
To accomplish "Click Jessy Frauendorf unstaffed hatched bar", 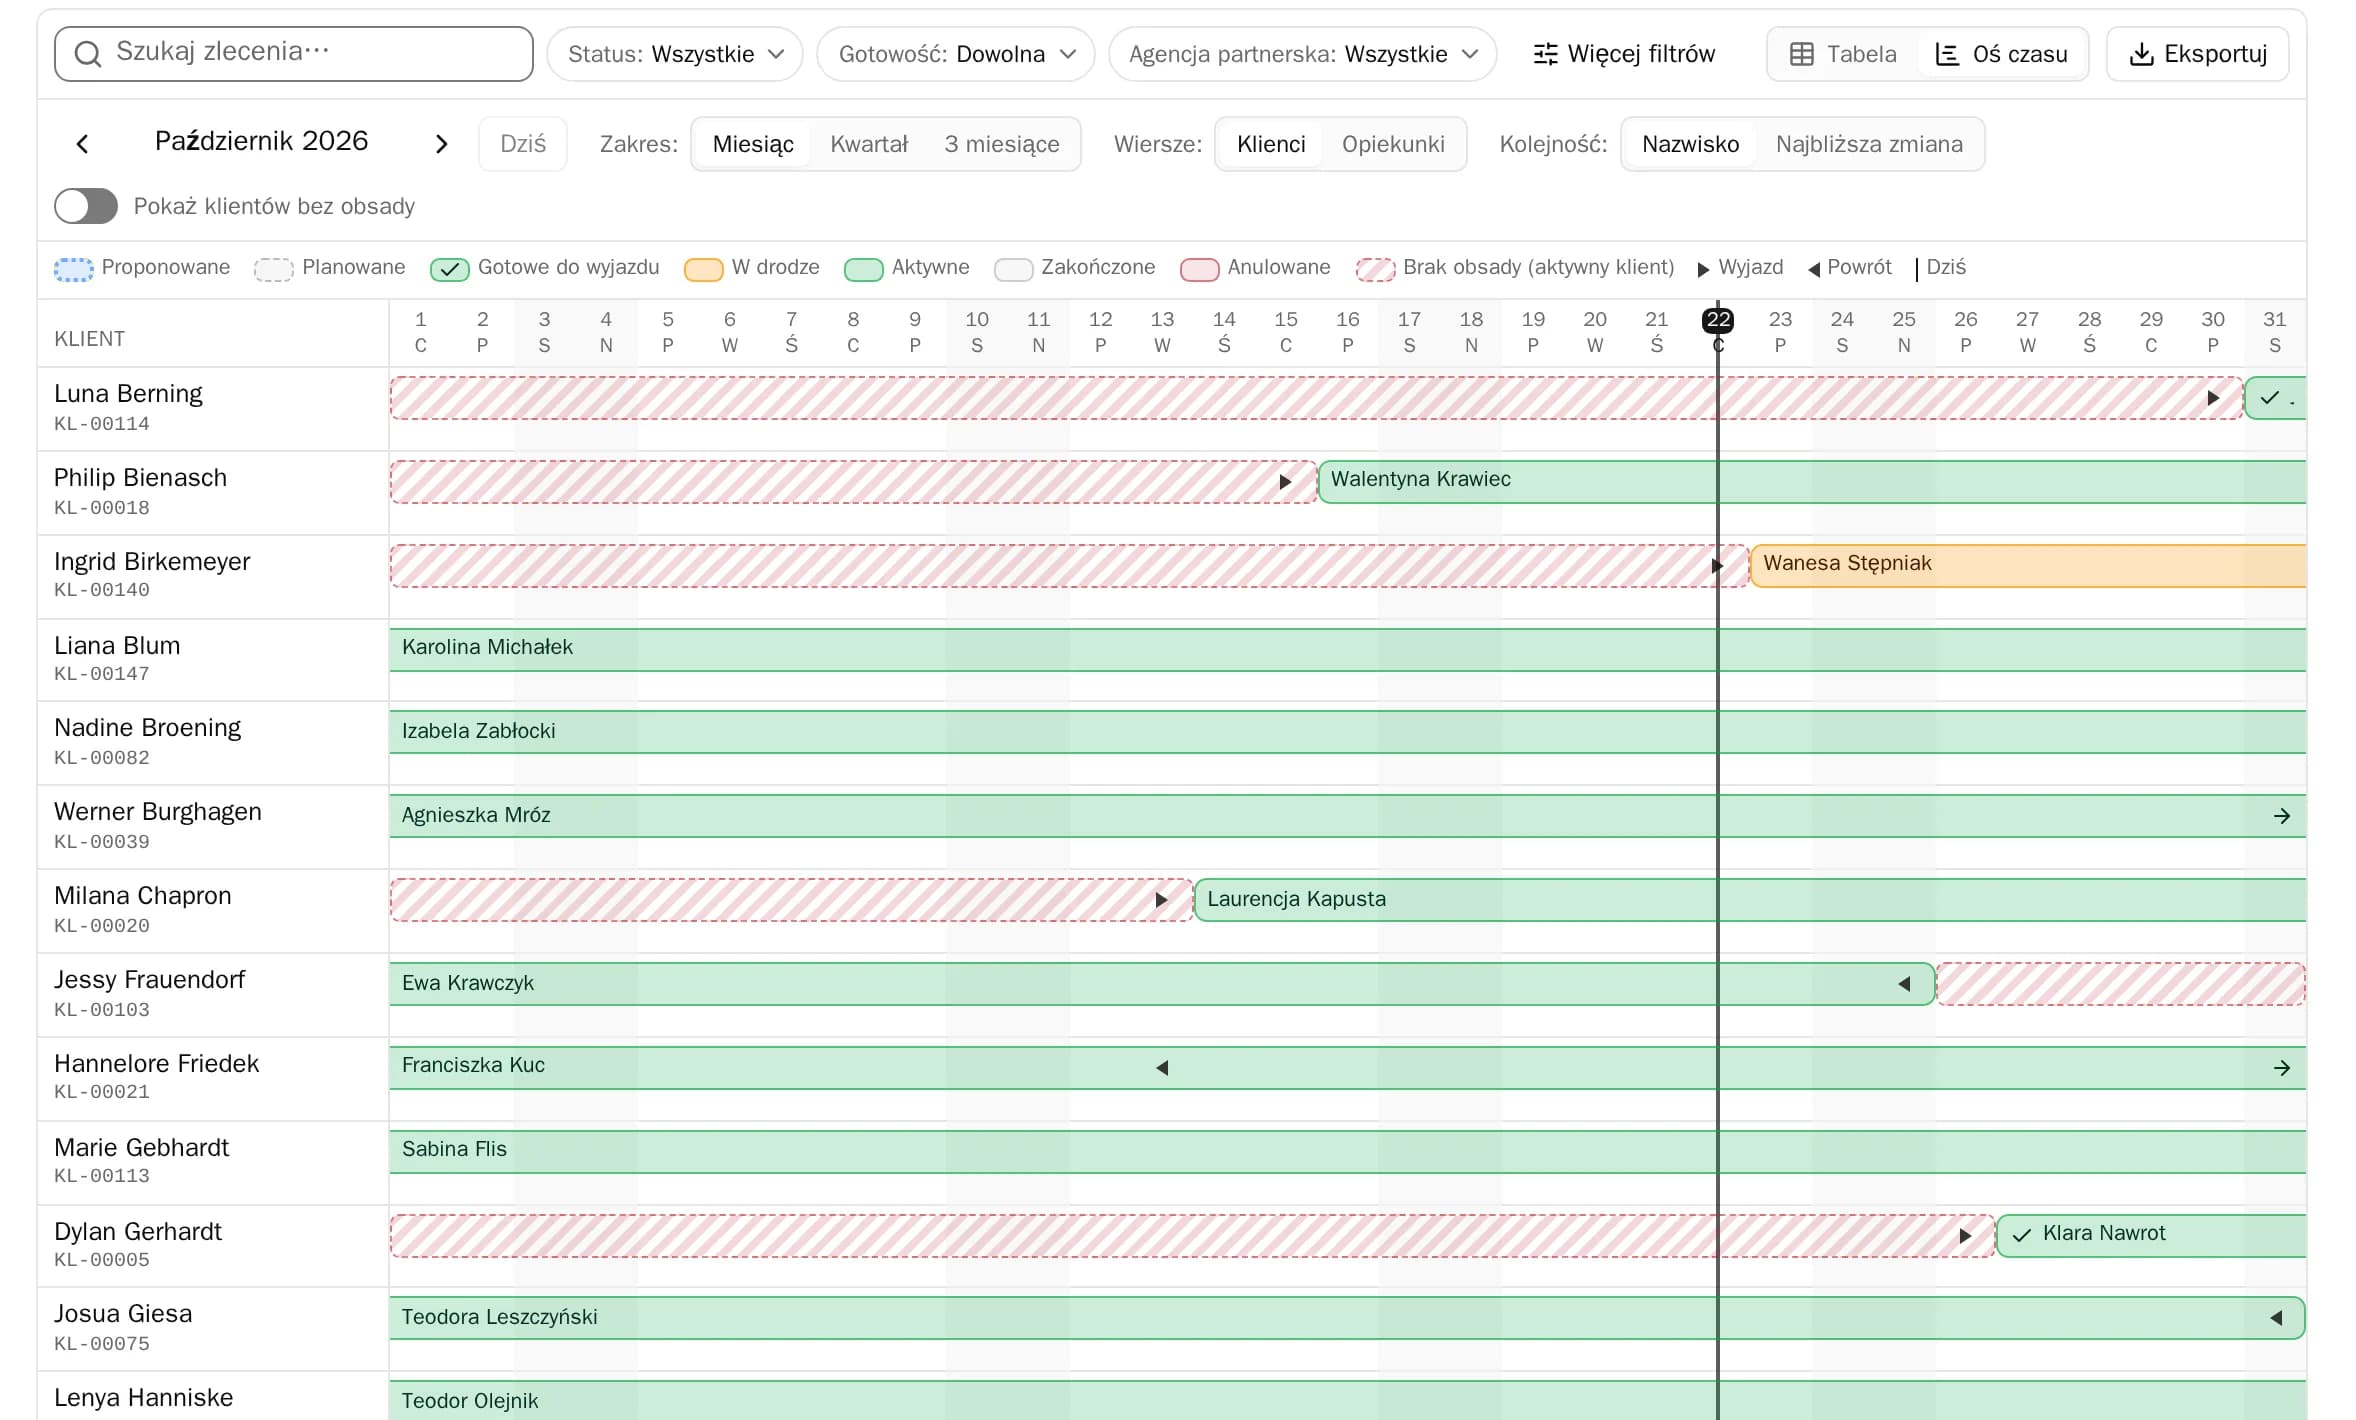I will tap(2121, 984).
